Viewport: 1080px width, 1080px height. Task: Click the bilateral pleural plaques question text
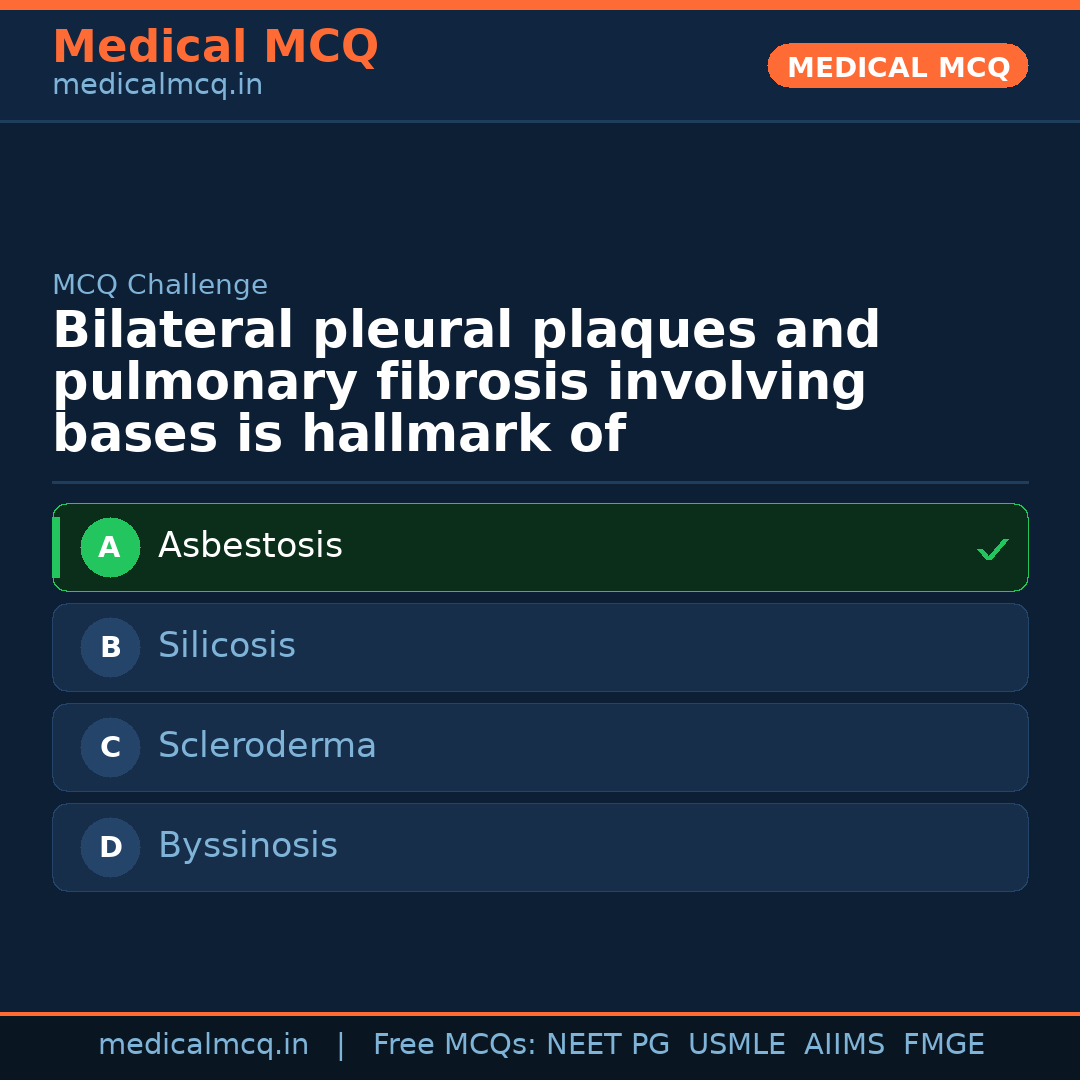click(x=466, y=383)
